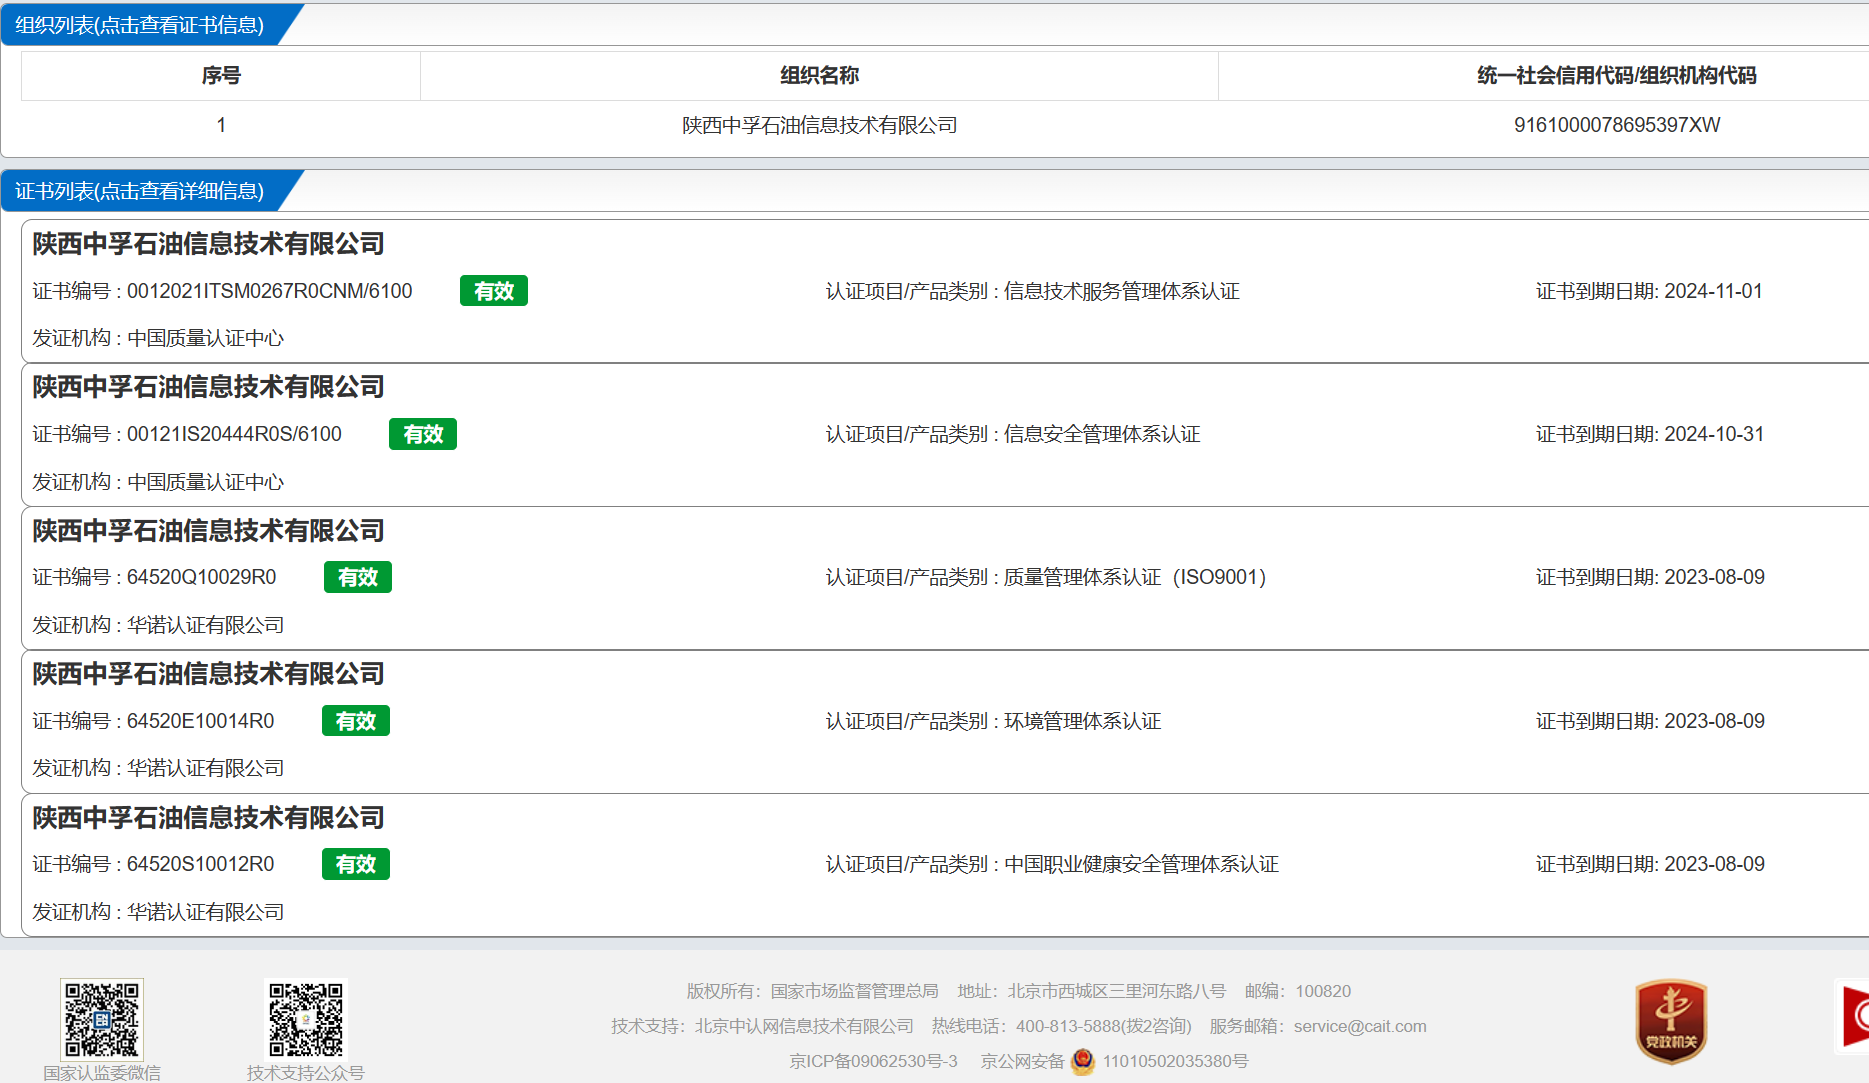Select organization row 陕西中孚石油信息技术有限公司 in table
Viewport: 1869px width, 1083px height.
819,125
